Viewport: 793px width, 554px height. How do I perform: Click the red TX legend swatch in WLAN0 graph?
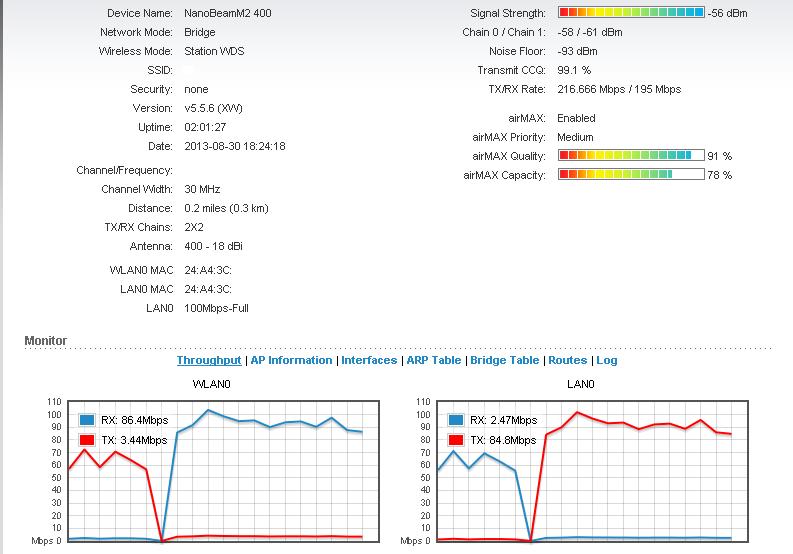tap(85, 440)
